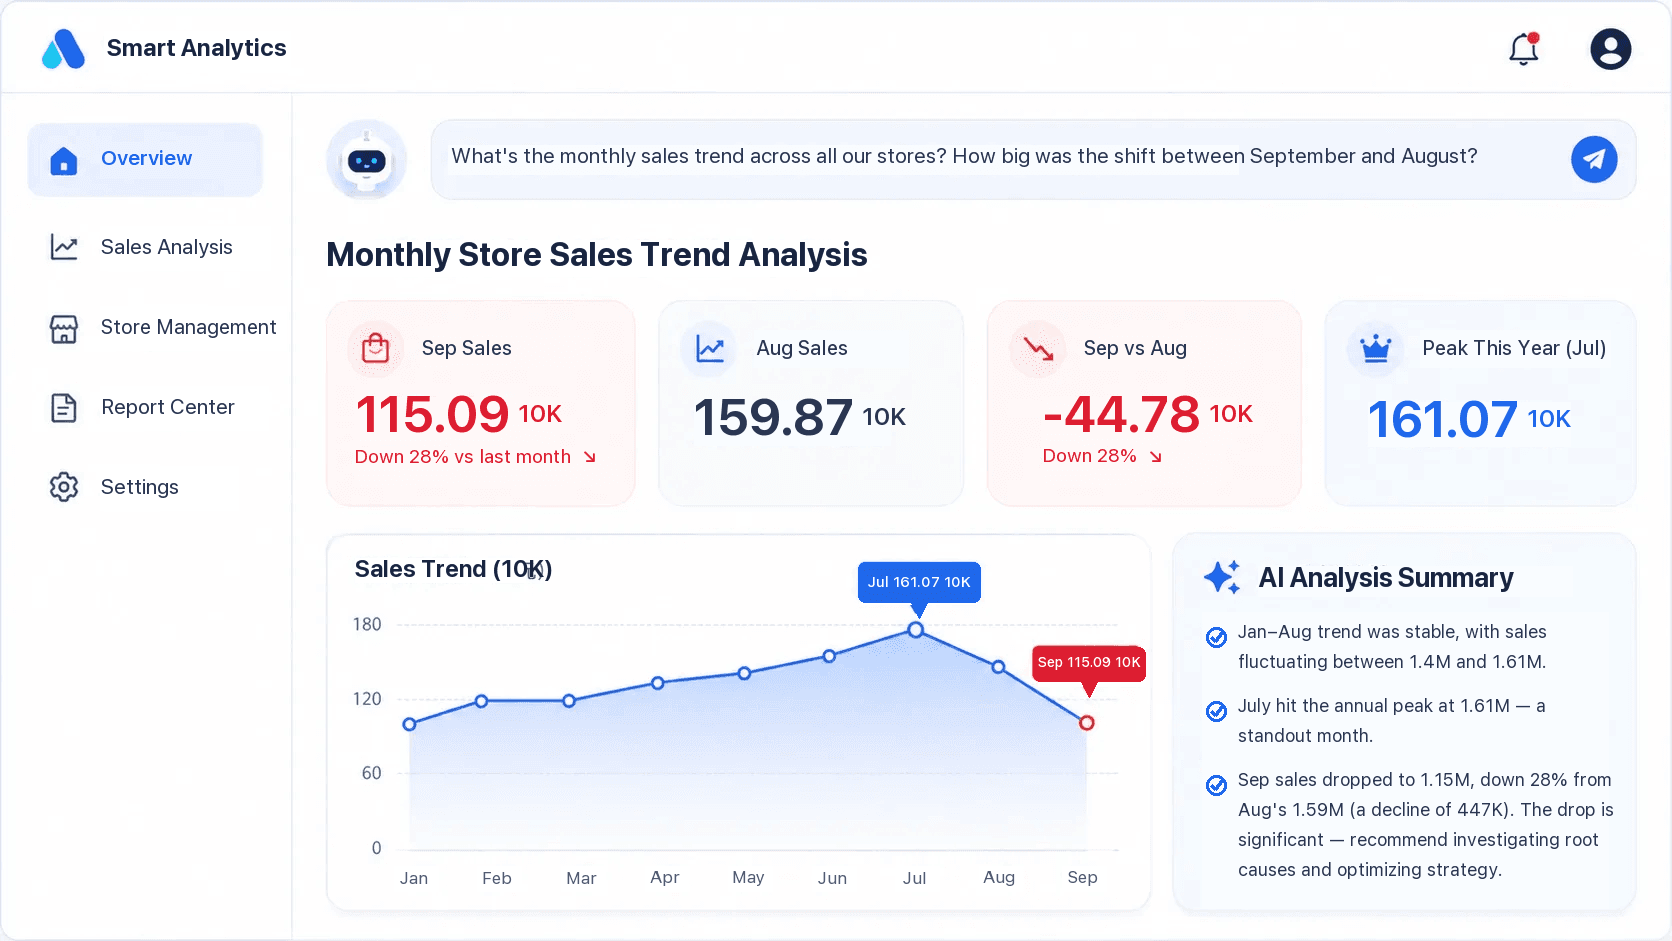Click the Settings gear icon
This screenshot has height=941, width=1672.
coord(64,487)
